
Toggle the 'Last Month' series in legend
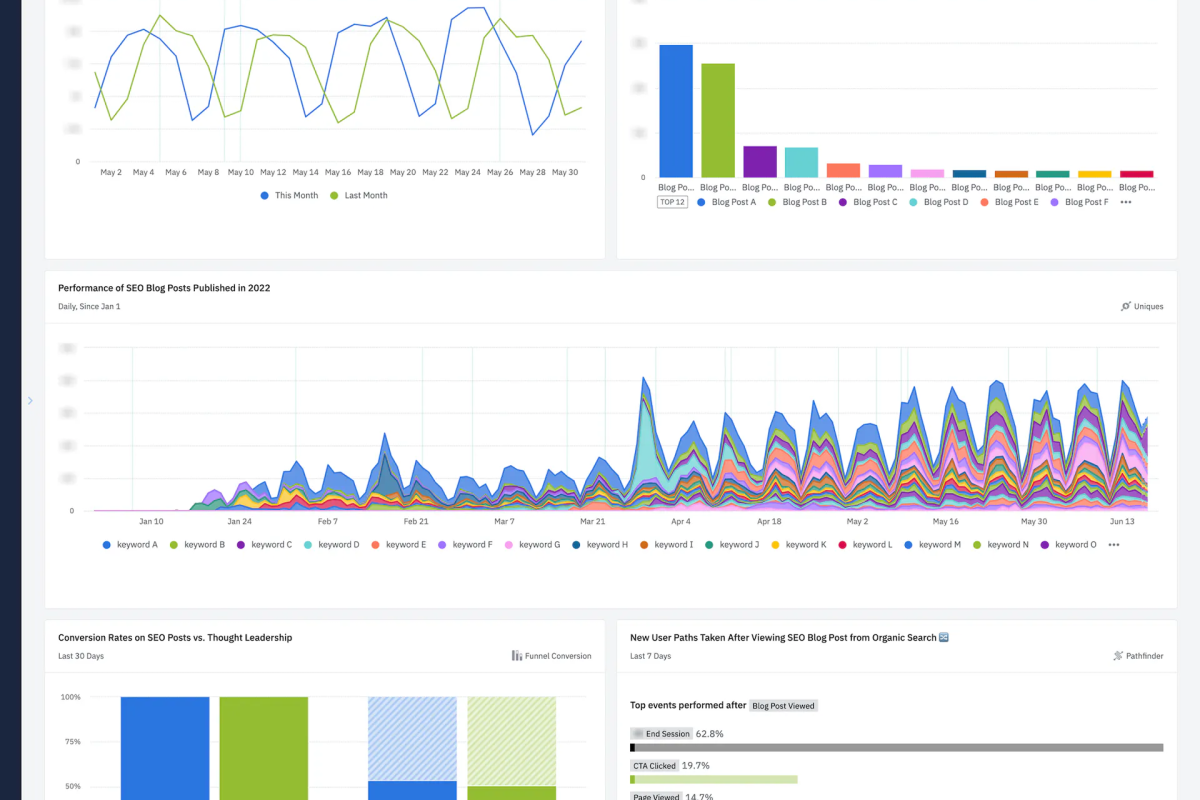coord(359,195)
